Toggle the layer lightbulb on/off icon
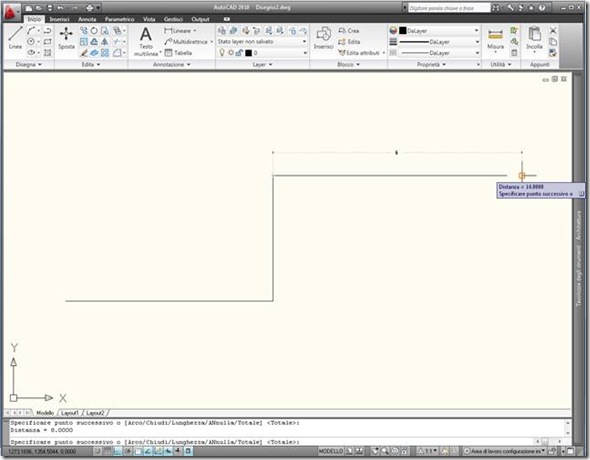 [x=222, y=53]
